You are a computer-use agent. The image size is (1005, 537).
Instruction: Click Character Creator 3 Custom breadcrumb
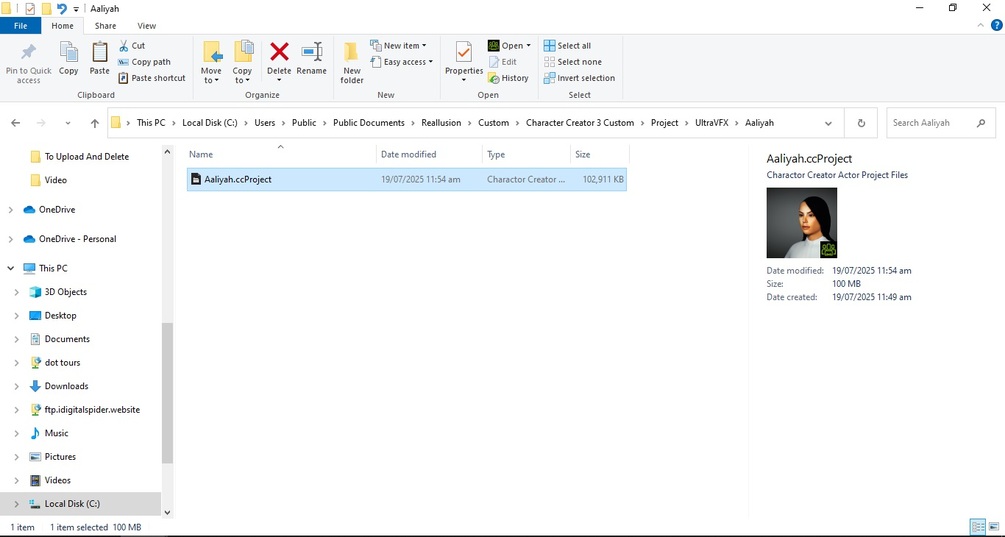tap(579, 123)
